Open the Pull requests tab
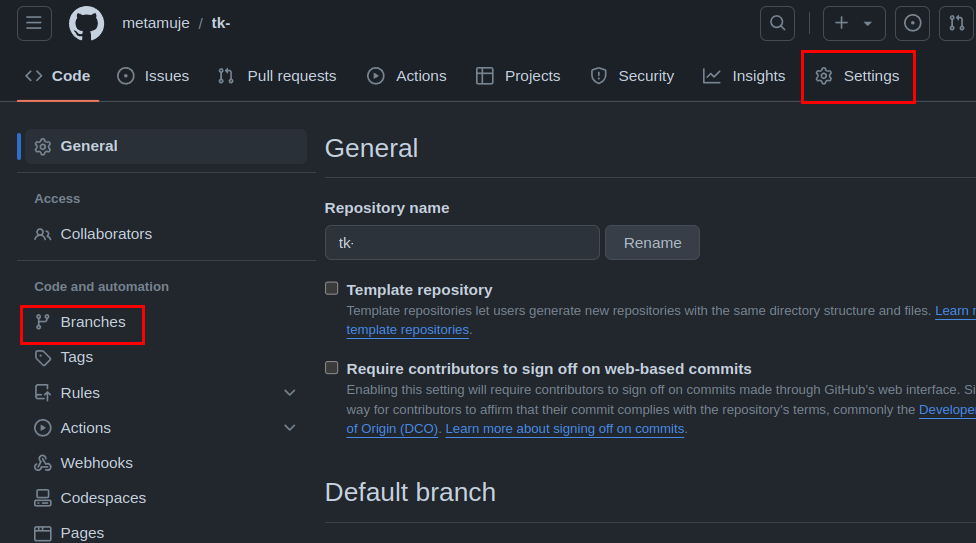This screenshot has height=543, width=976. 277,76
